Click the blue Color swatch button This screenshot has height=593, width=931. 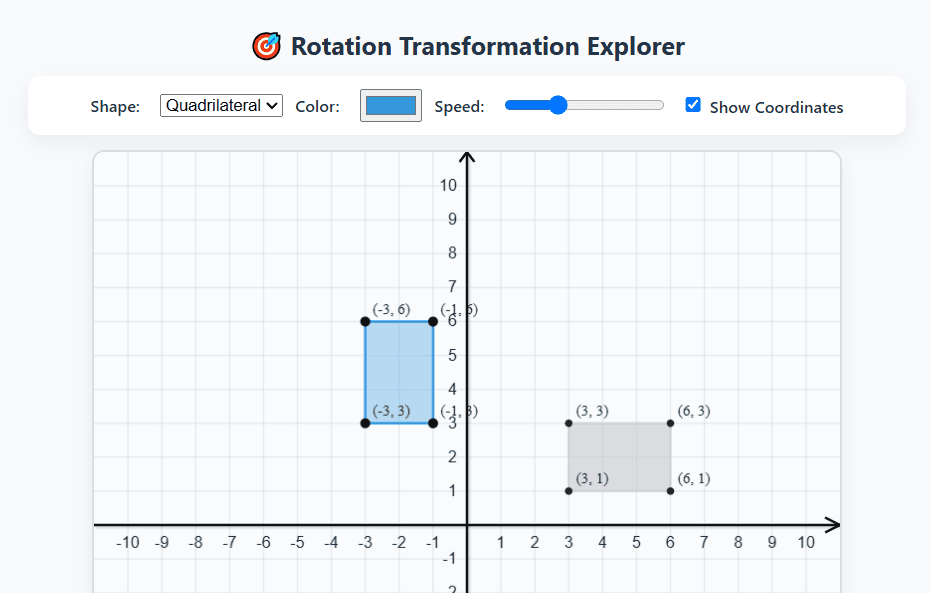(x=390, y=105)
